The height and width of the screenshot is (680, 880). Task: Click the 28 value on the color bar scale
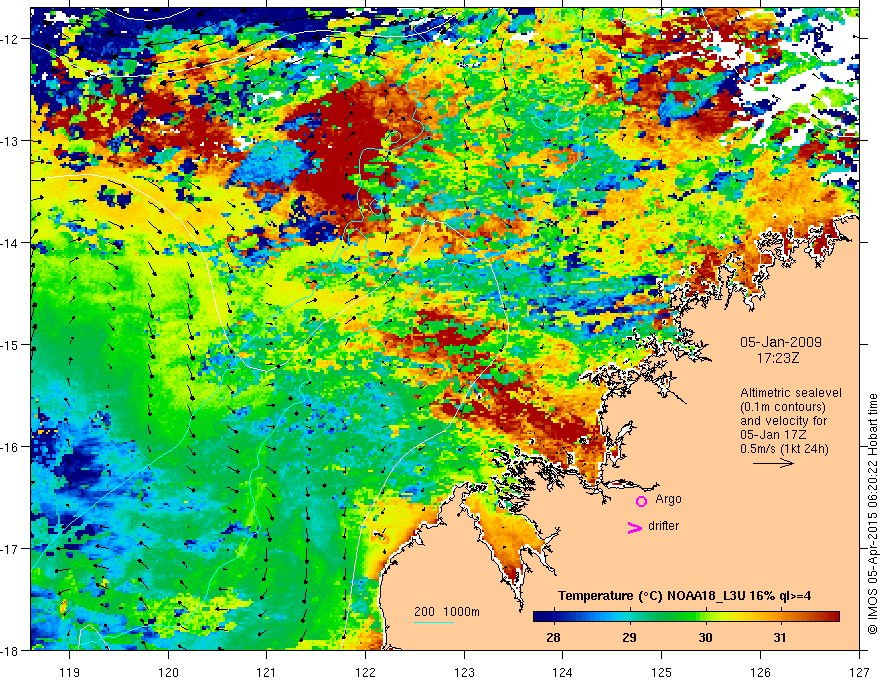point(553,637)
